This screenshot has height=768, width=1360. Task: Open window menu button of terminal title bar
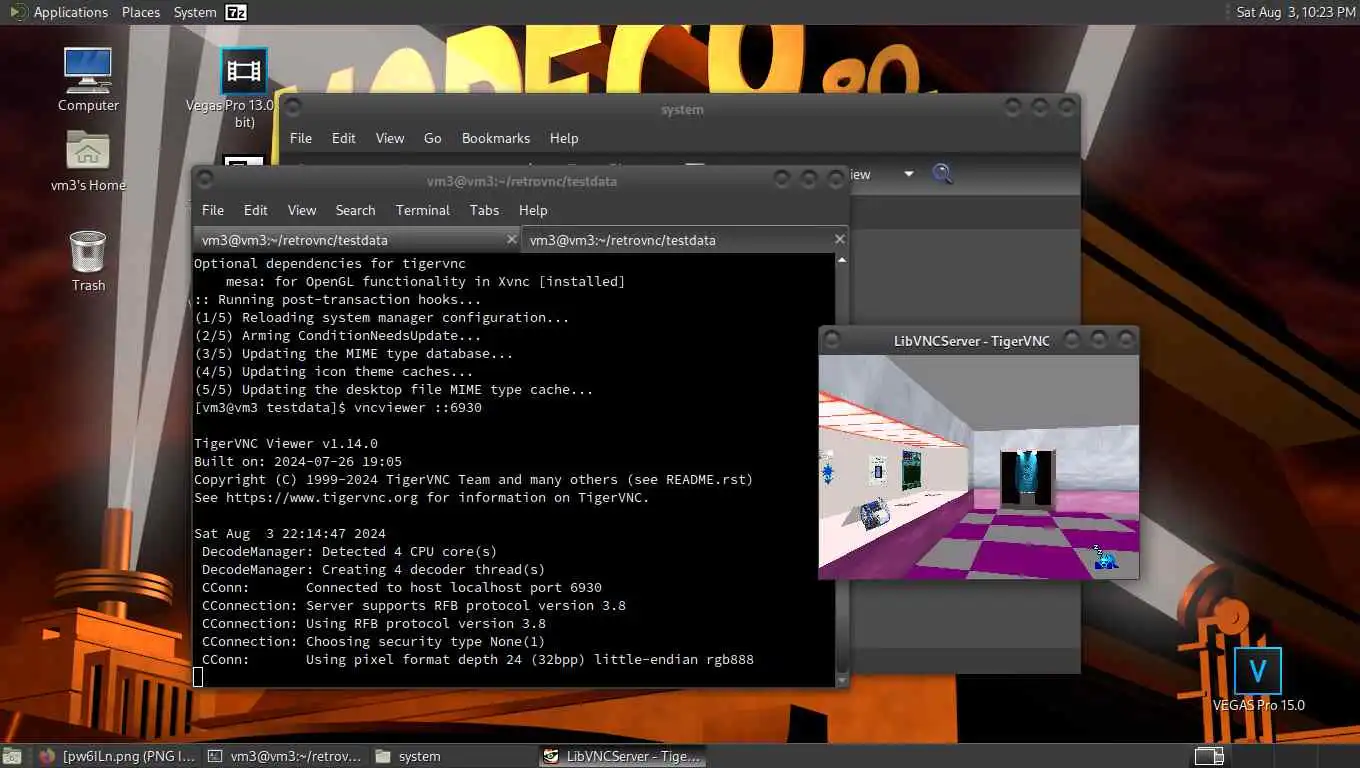point(204,180)
